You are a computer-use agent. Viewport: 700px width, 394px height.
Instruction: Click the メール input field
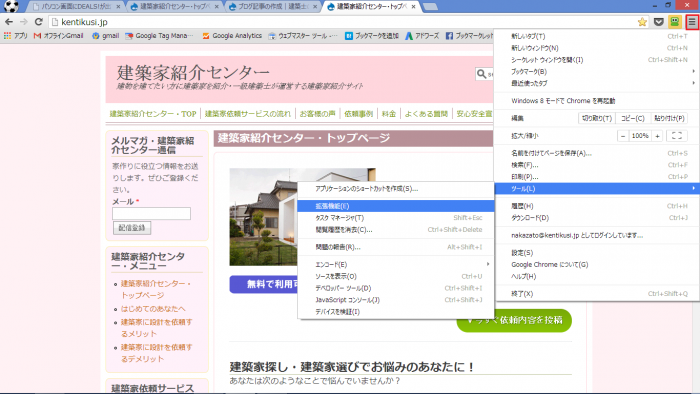(x=151, y=213)
